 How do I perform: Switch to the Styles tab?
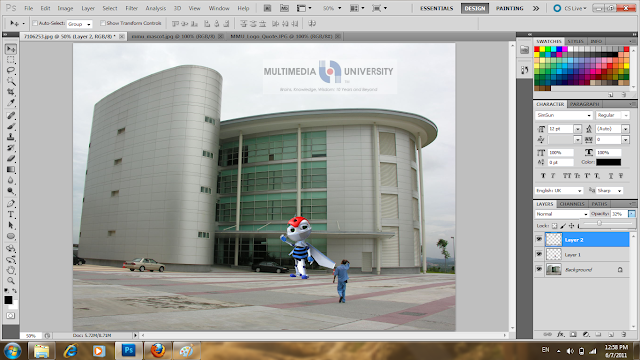tap(576, 41)
